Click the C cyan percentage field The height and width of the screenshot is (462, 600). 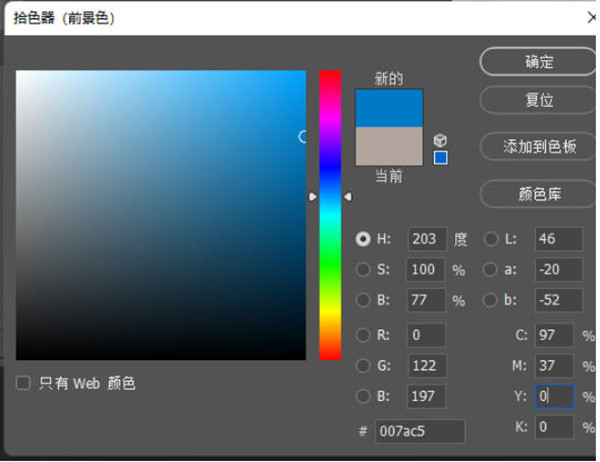[x=554, y=335]
